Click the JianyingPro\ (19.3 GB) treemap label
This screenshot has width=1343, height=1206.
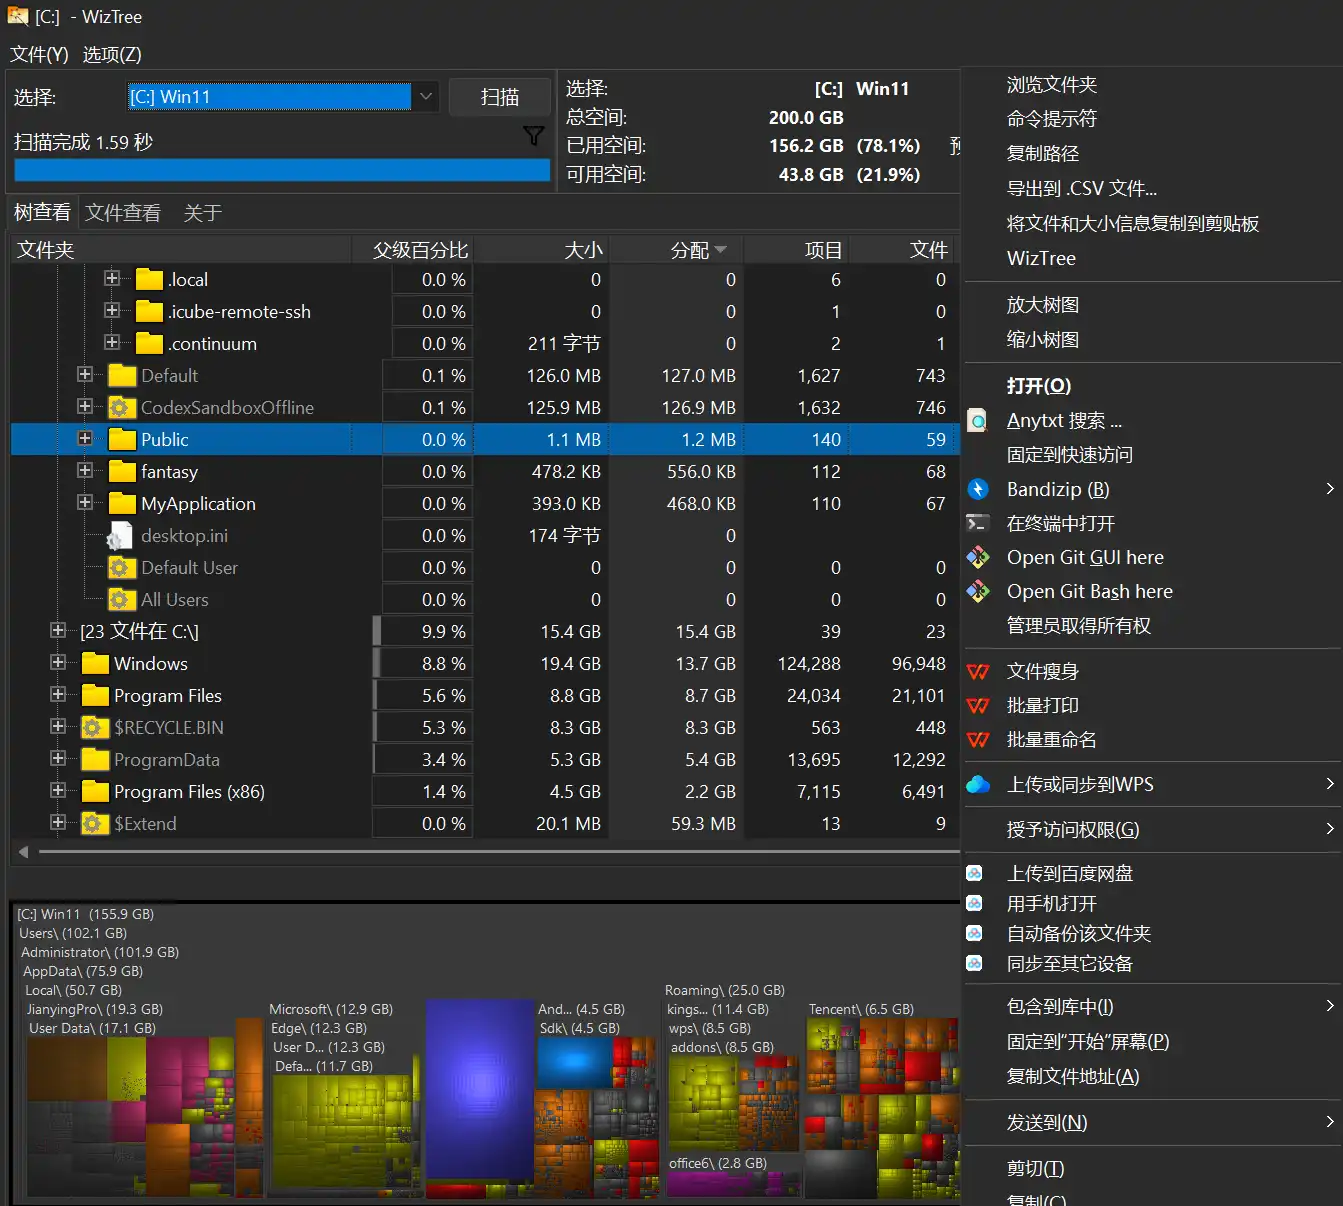[x=95, y=1009]
